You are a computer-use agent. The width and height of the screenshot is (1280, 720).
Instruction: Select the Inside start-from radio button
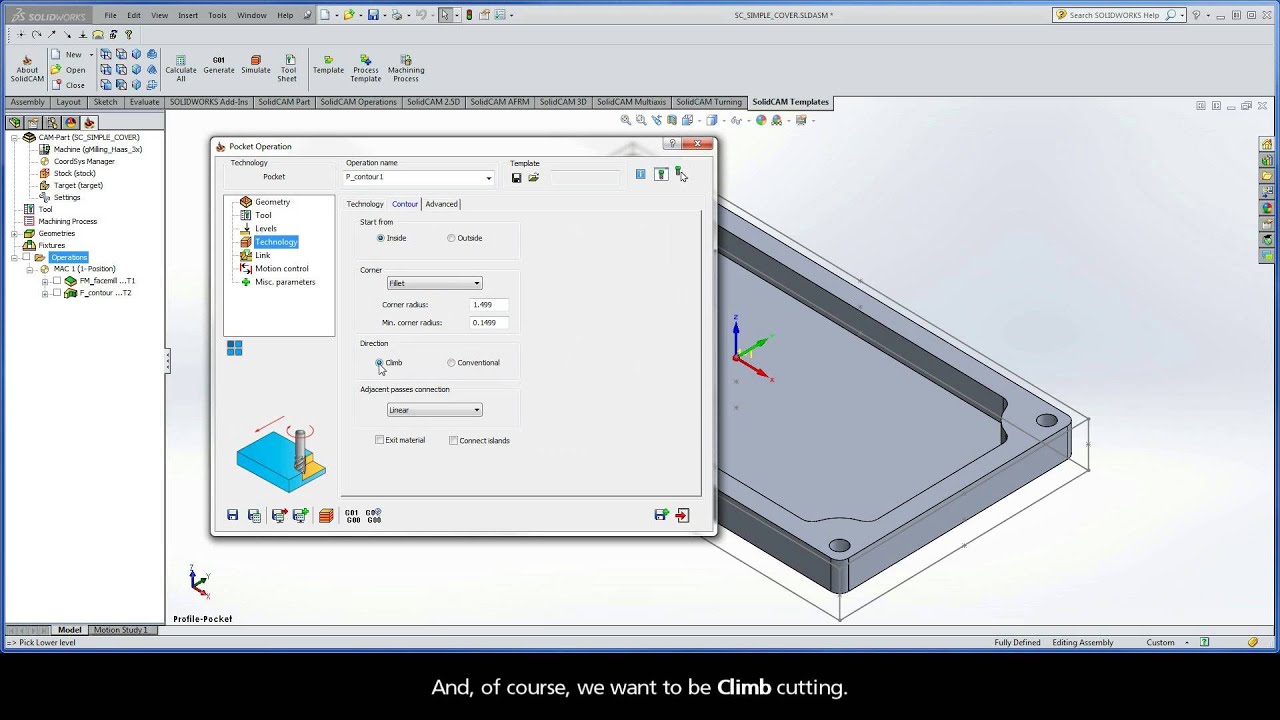click(x=380, y=238)
